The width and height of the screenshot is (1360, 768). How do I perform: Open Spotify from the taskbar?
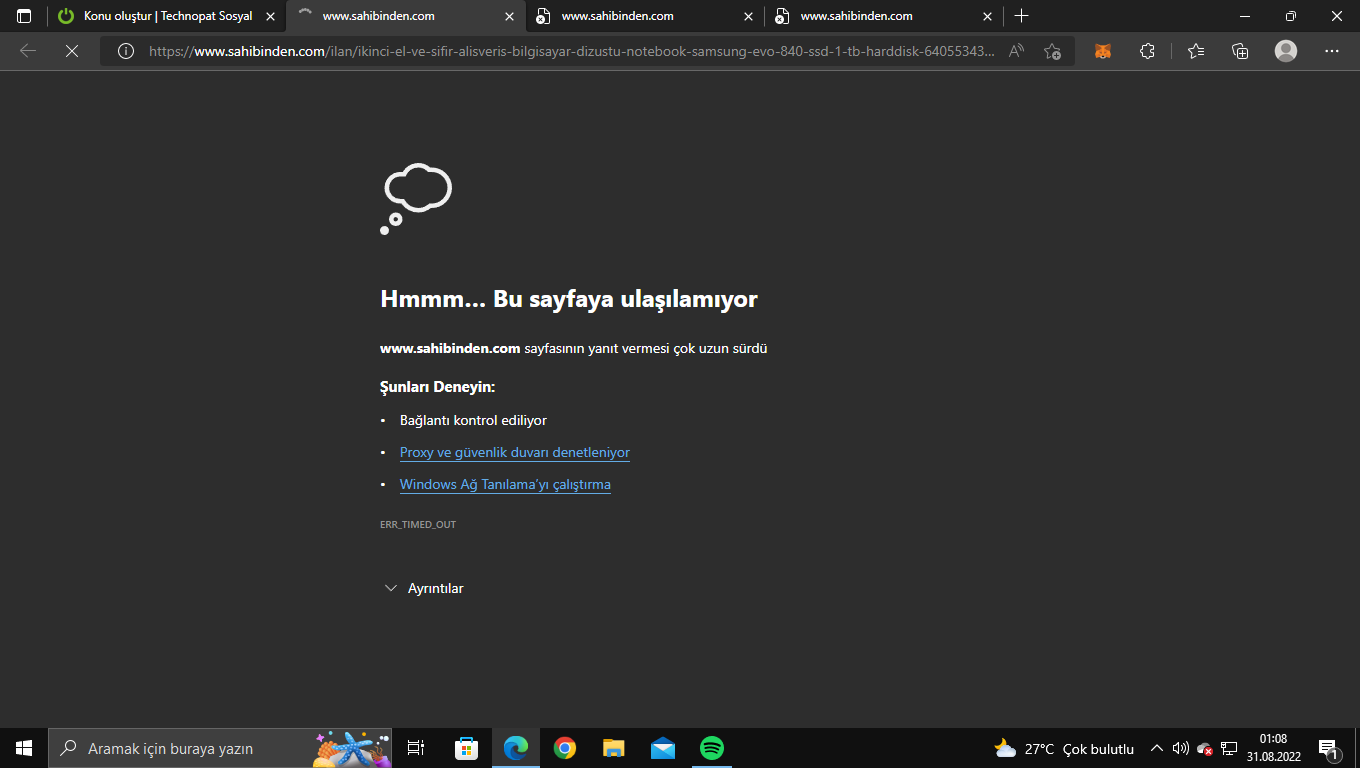[712, 748]
